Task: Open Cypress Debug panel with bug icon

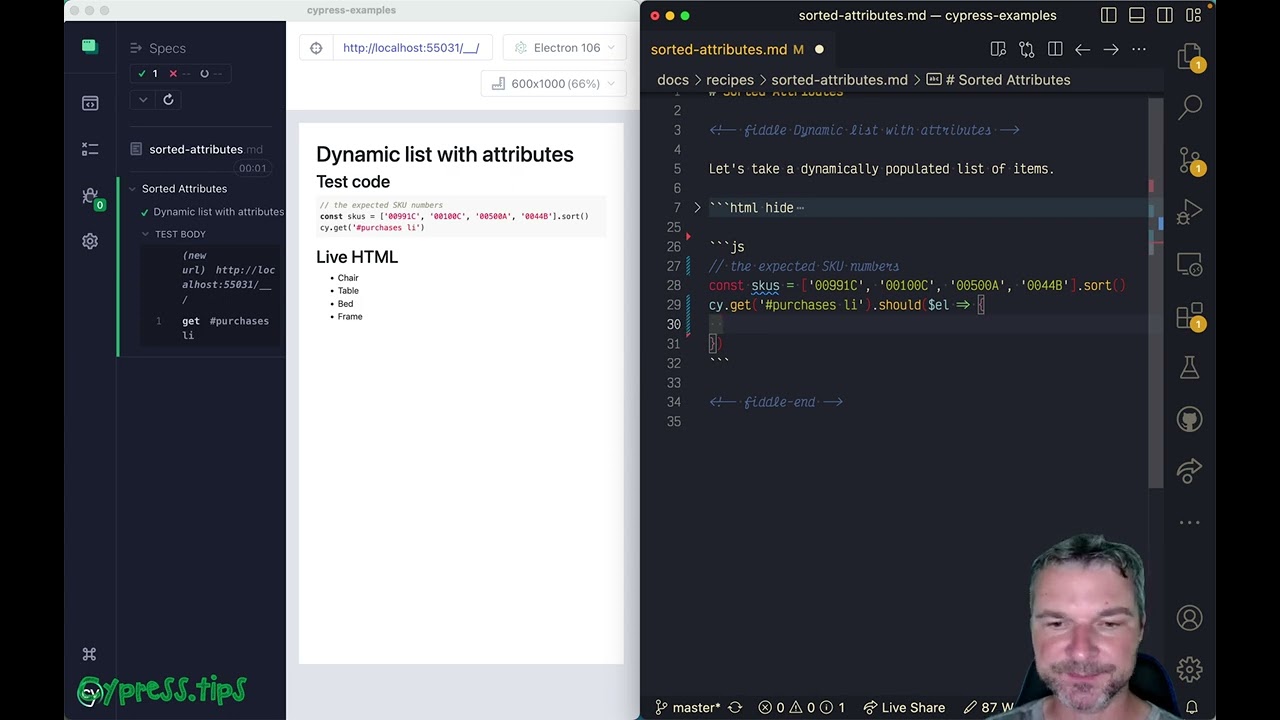Action: tap(90, 195)
